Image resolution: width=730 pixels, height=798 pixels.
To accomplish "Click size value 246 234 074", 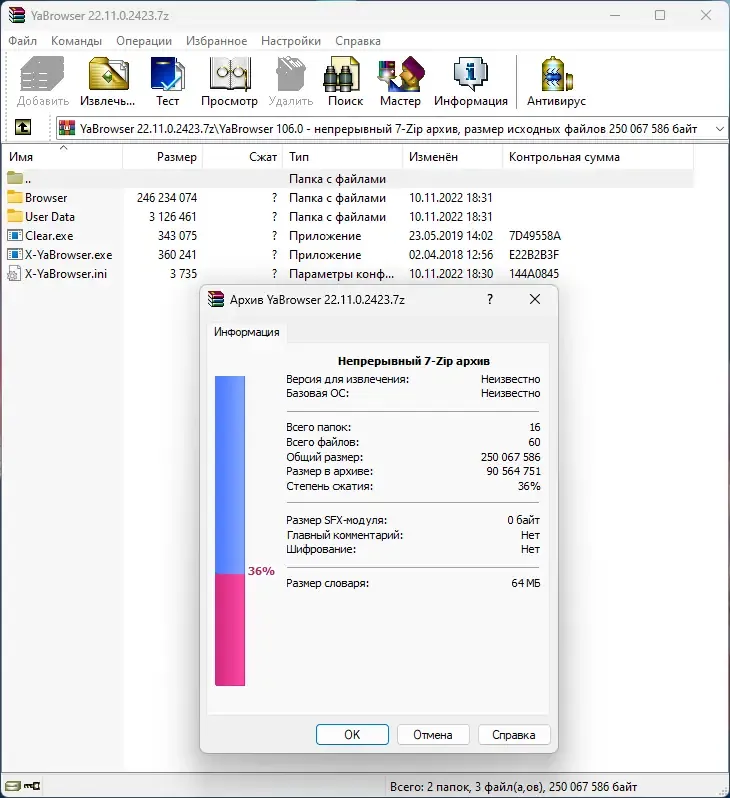I will click(167, 197).
